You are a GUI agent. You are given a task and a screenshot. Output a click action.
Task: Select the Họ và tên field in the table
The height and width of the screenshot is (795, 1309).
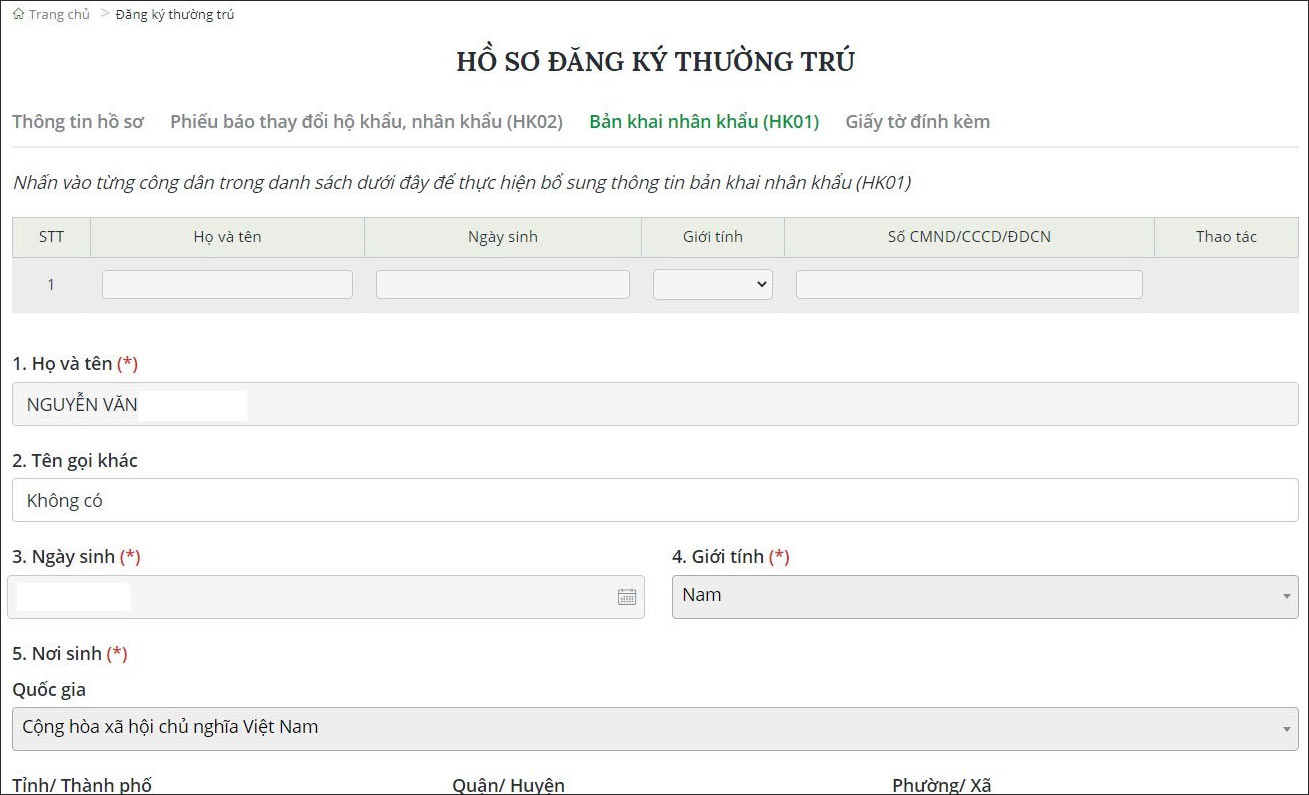[x=227, y=284]
